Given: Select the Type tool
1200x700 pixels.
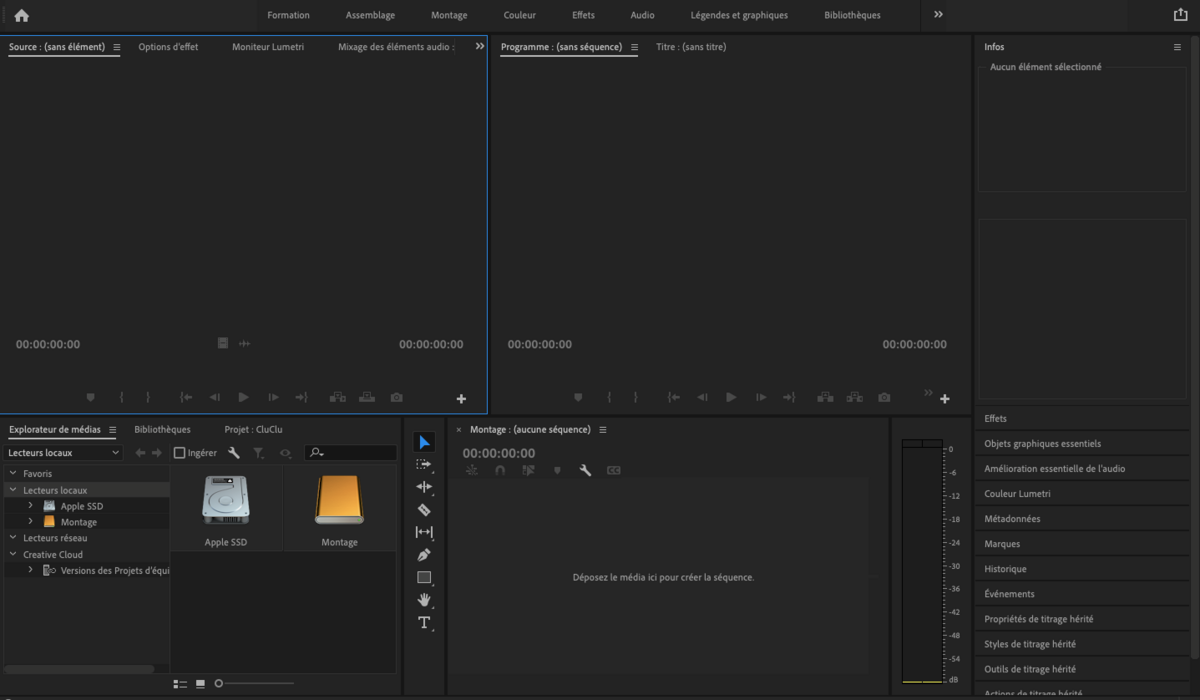Looking at the screenshot, I should pyautogui.click(x=424, y=622).
